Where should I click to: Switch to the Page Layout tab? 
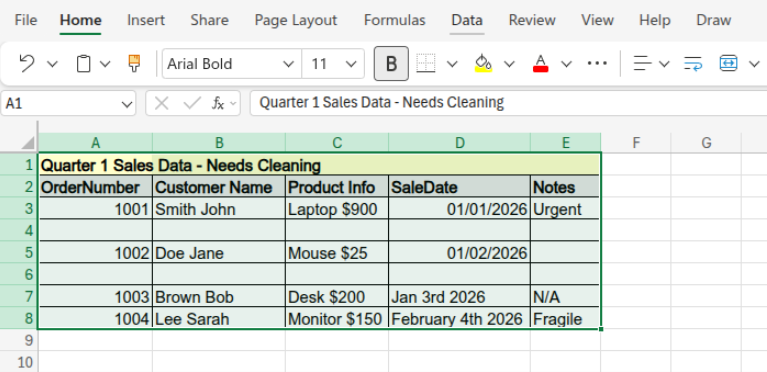296,20
